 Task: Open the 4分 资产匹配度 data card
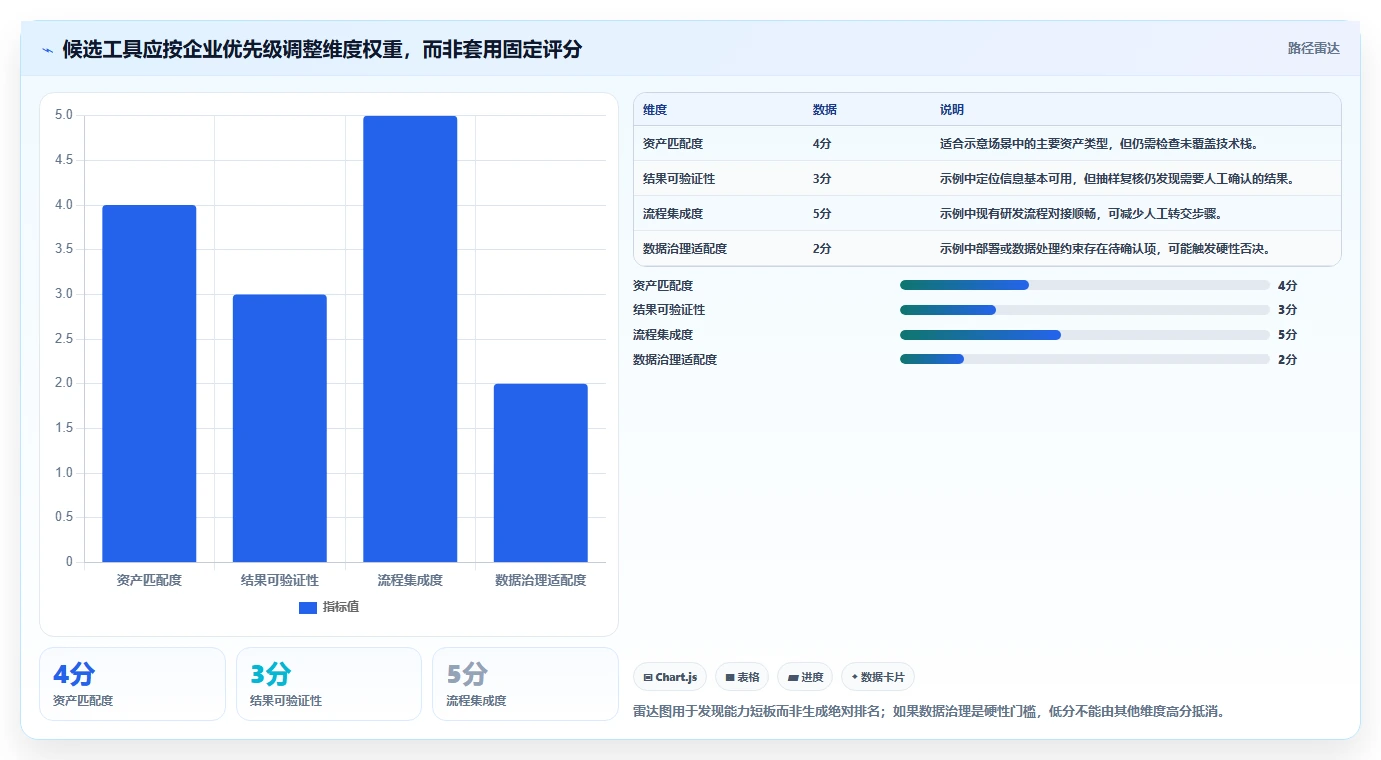click(133, 684)
